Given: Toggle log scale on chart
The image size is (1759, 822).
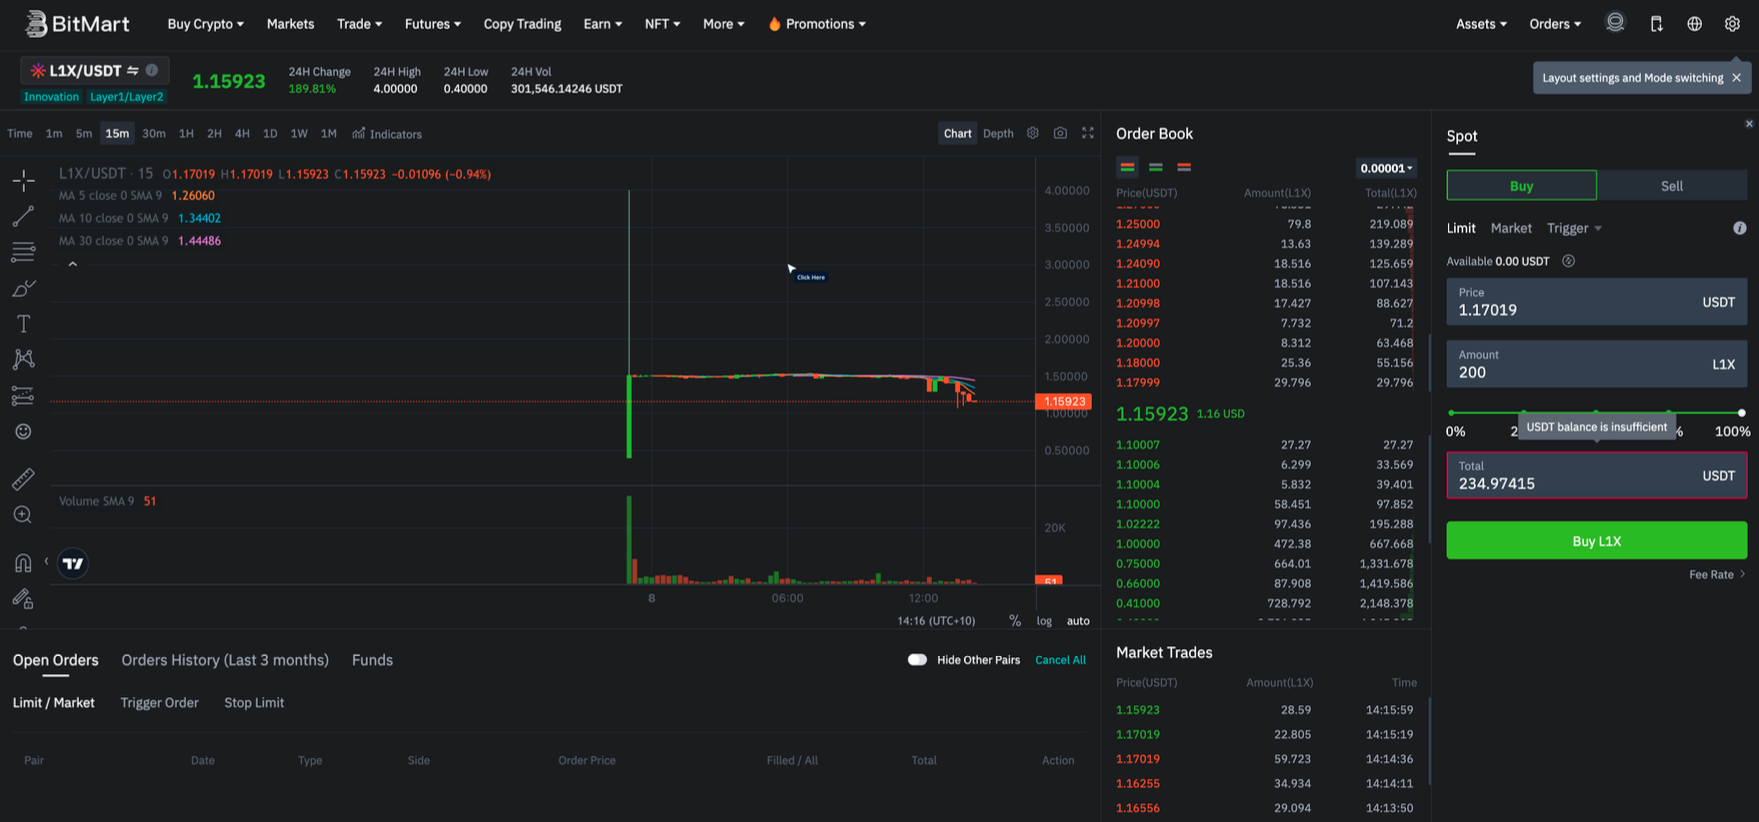Looking at the screenshot, I should pyautogui.click(x=1044, y=621).
